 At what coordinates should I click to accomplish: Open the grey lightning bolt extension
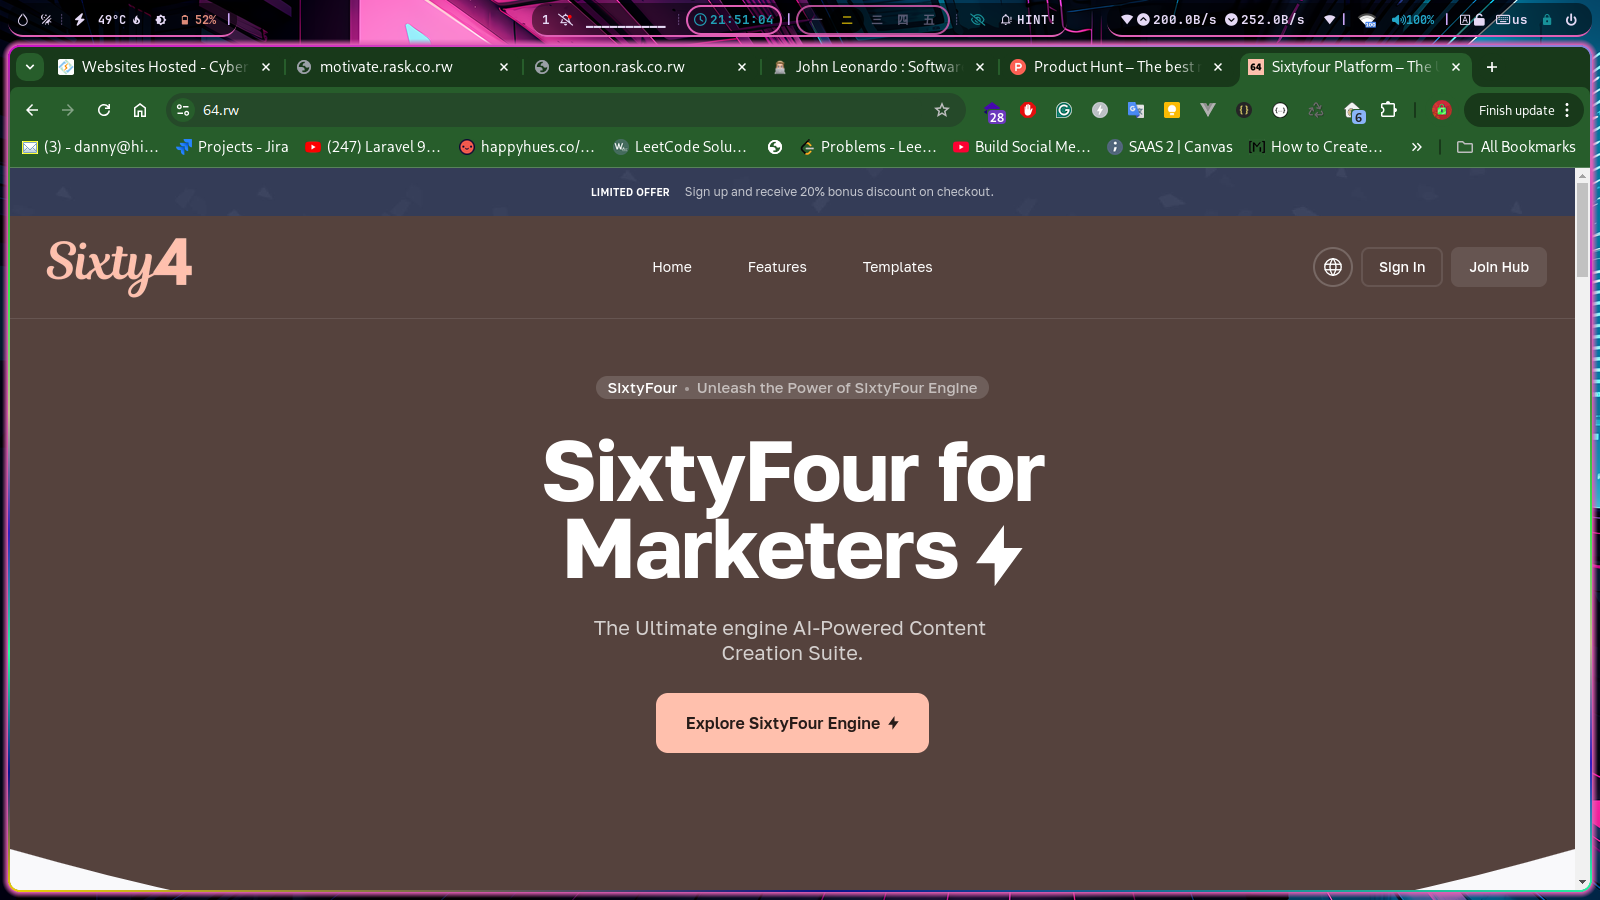point(1100,110)
